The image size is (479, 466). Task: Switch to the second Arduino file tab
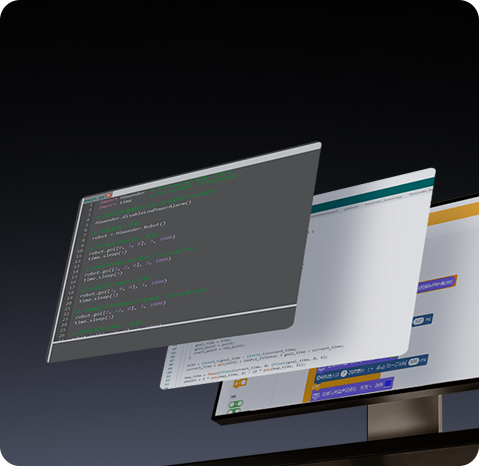coord(351,207)
